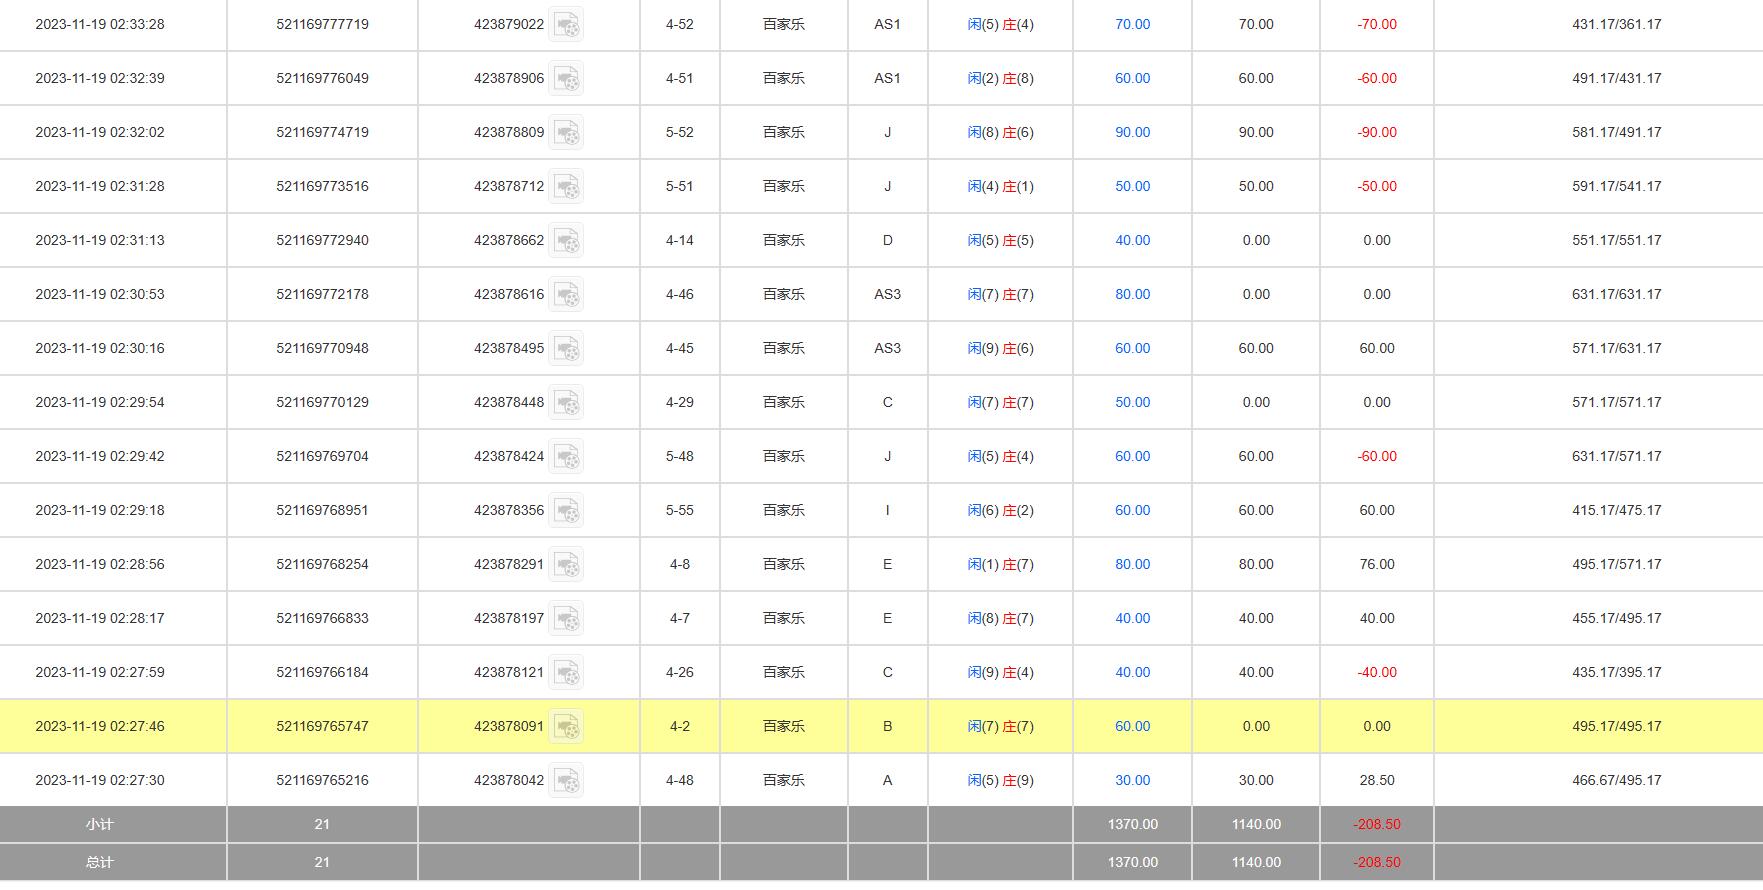Screen dimensions: 1763x890
Task: Click result 闲(8) 庄(6) in 02:32:02 row
Action: point(1001,132)
